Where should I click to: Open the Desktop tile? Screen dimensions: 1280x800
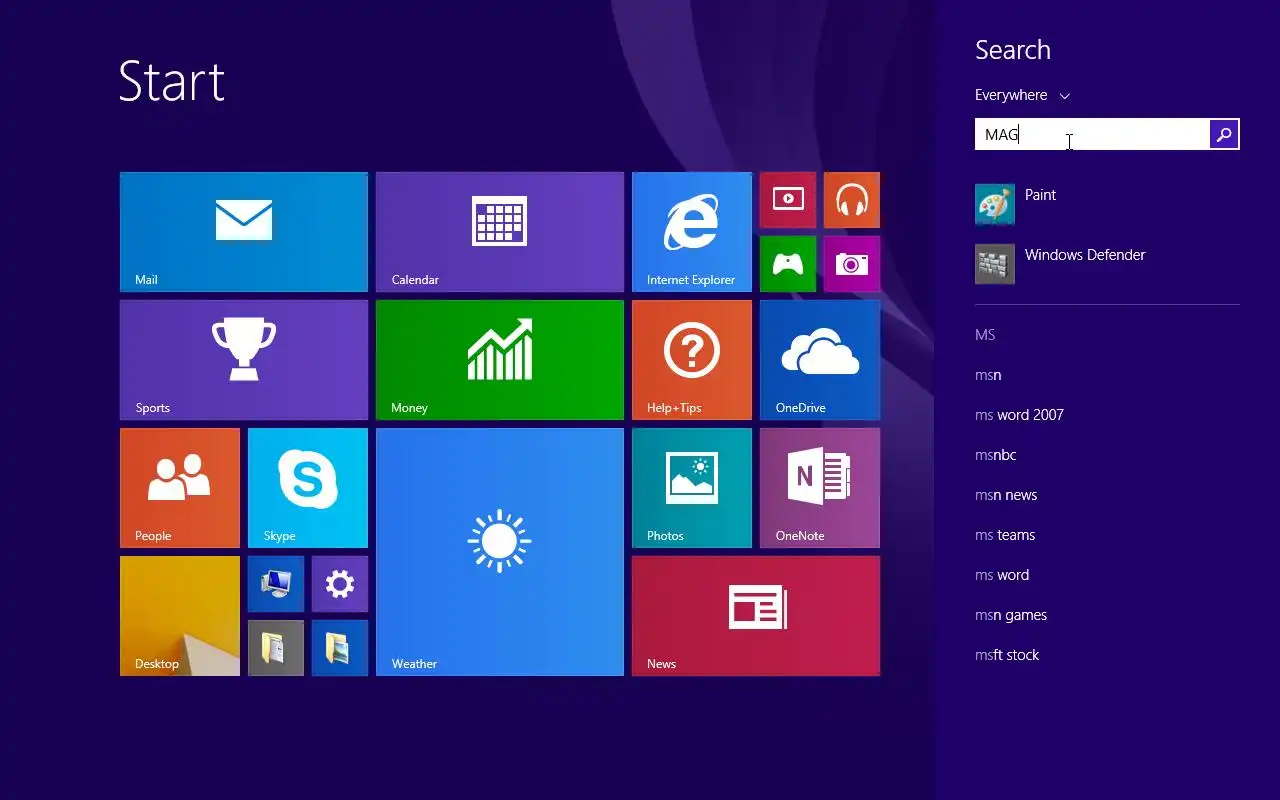coord(180,616)
